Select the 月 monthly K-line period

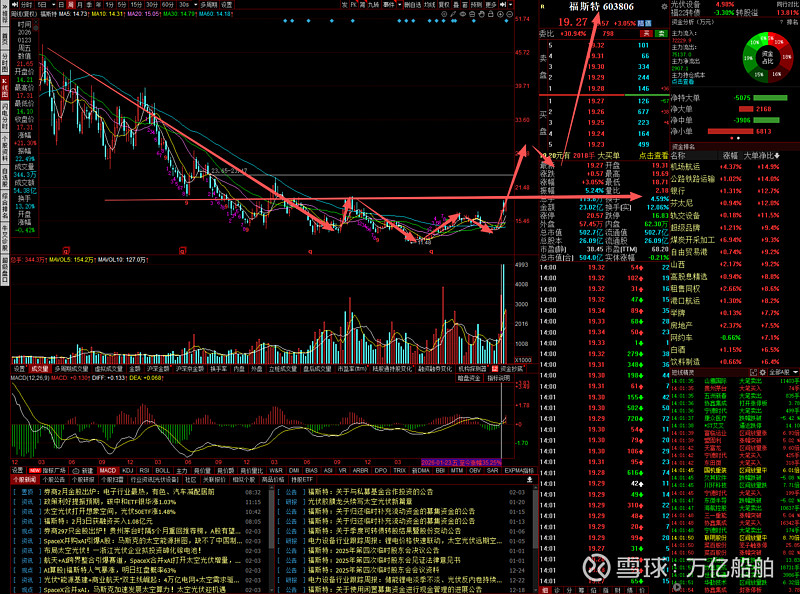[80, 5]
